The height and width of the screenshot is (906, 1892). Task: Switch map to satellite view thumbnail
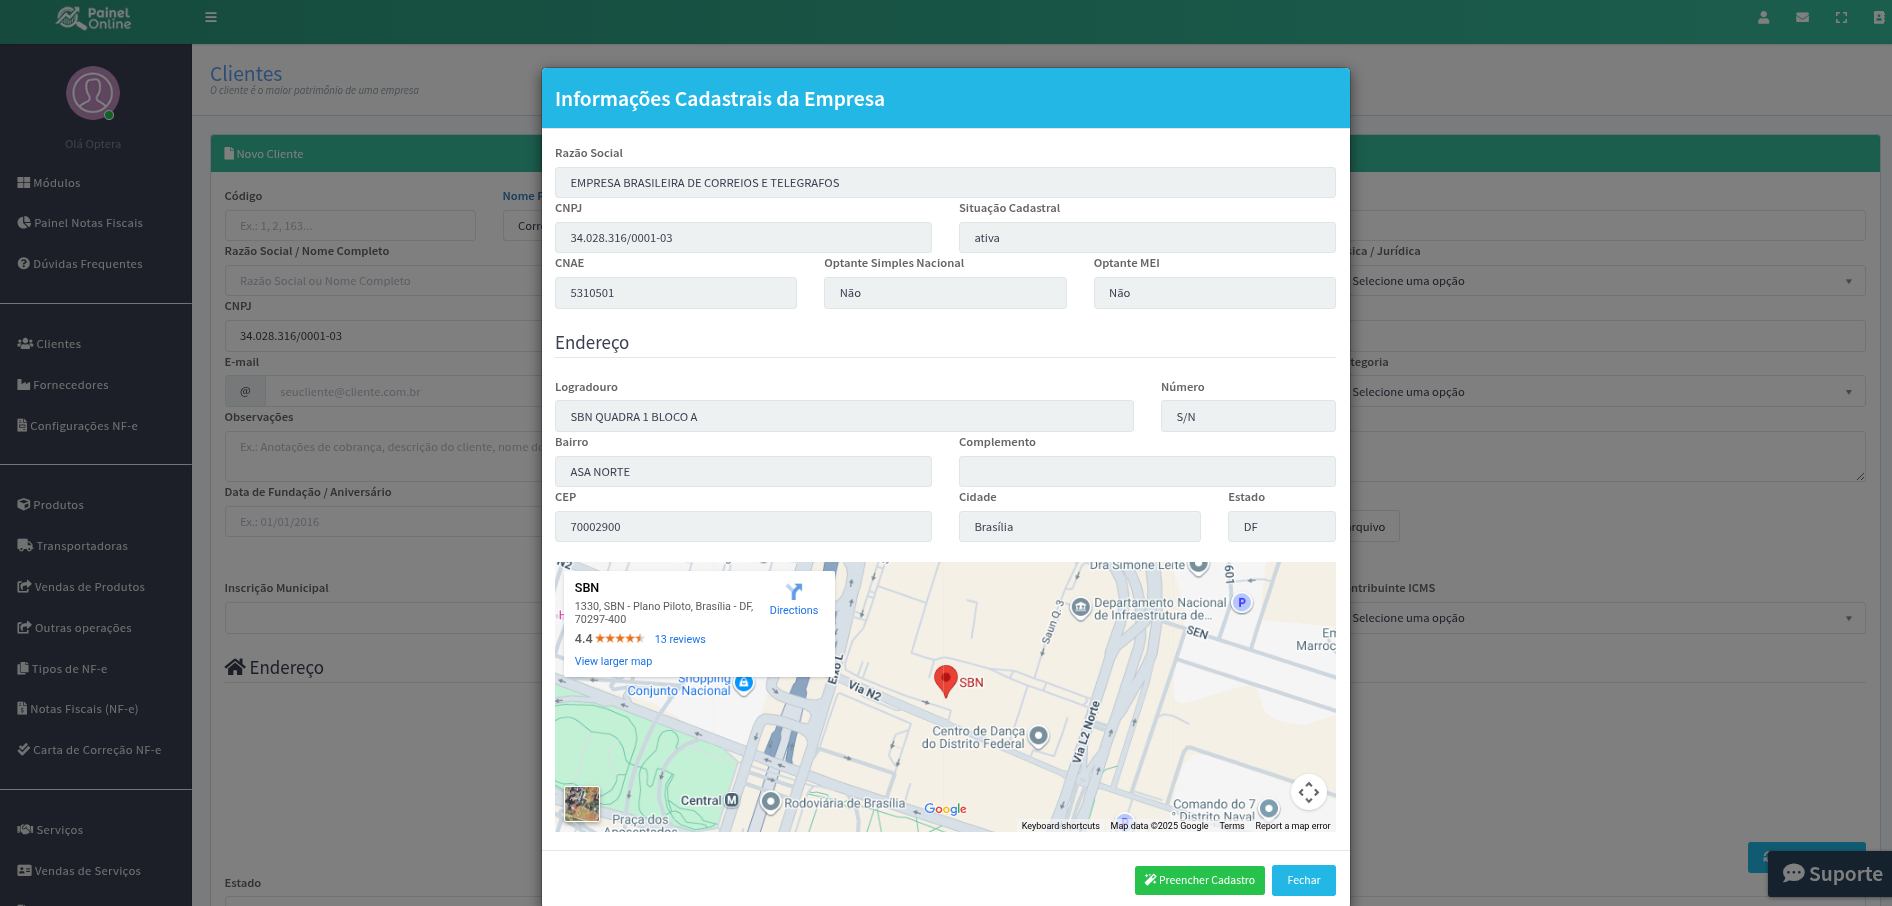(581, 803)
